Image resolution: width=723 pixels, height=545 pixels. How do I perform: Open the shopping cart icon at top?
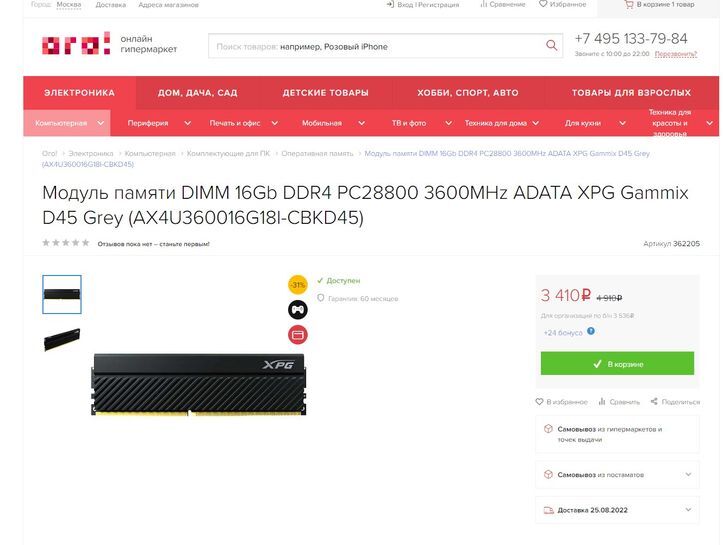click(x=628, y=5)
